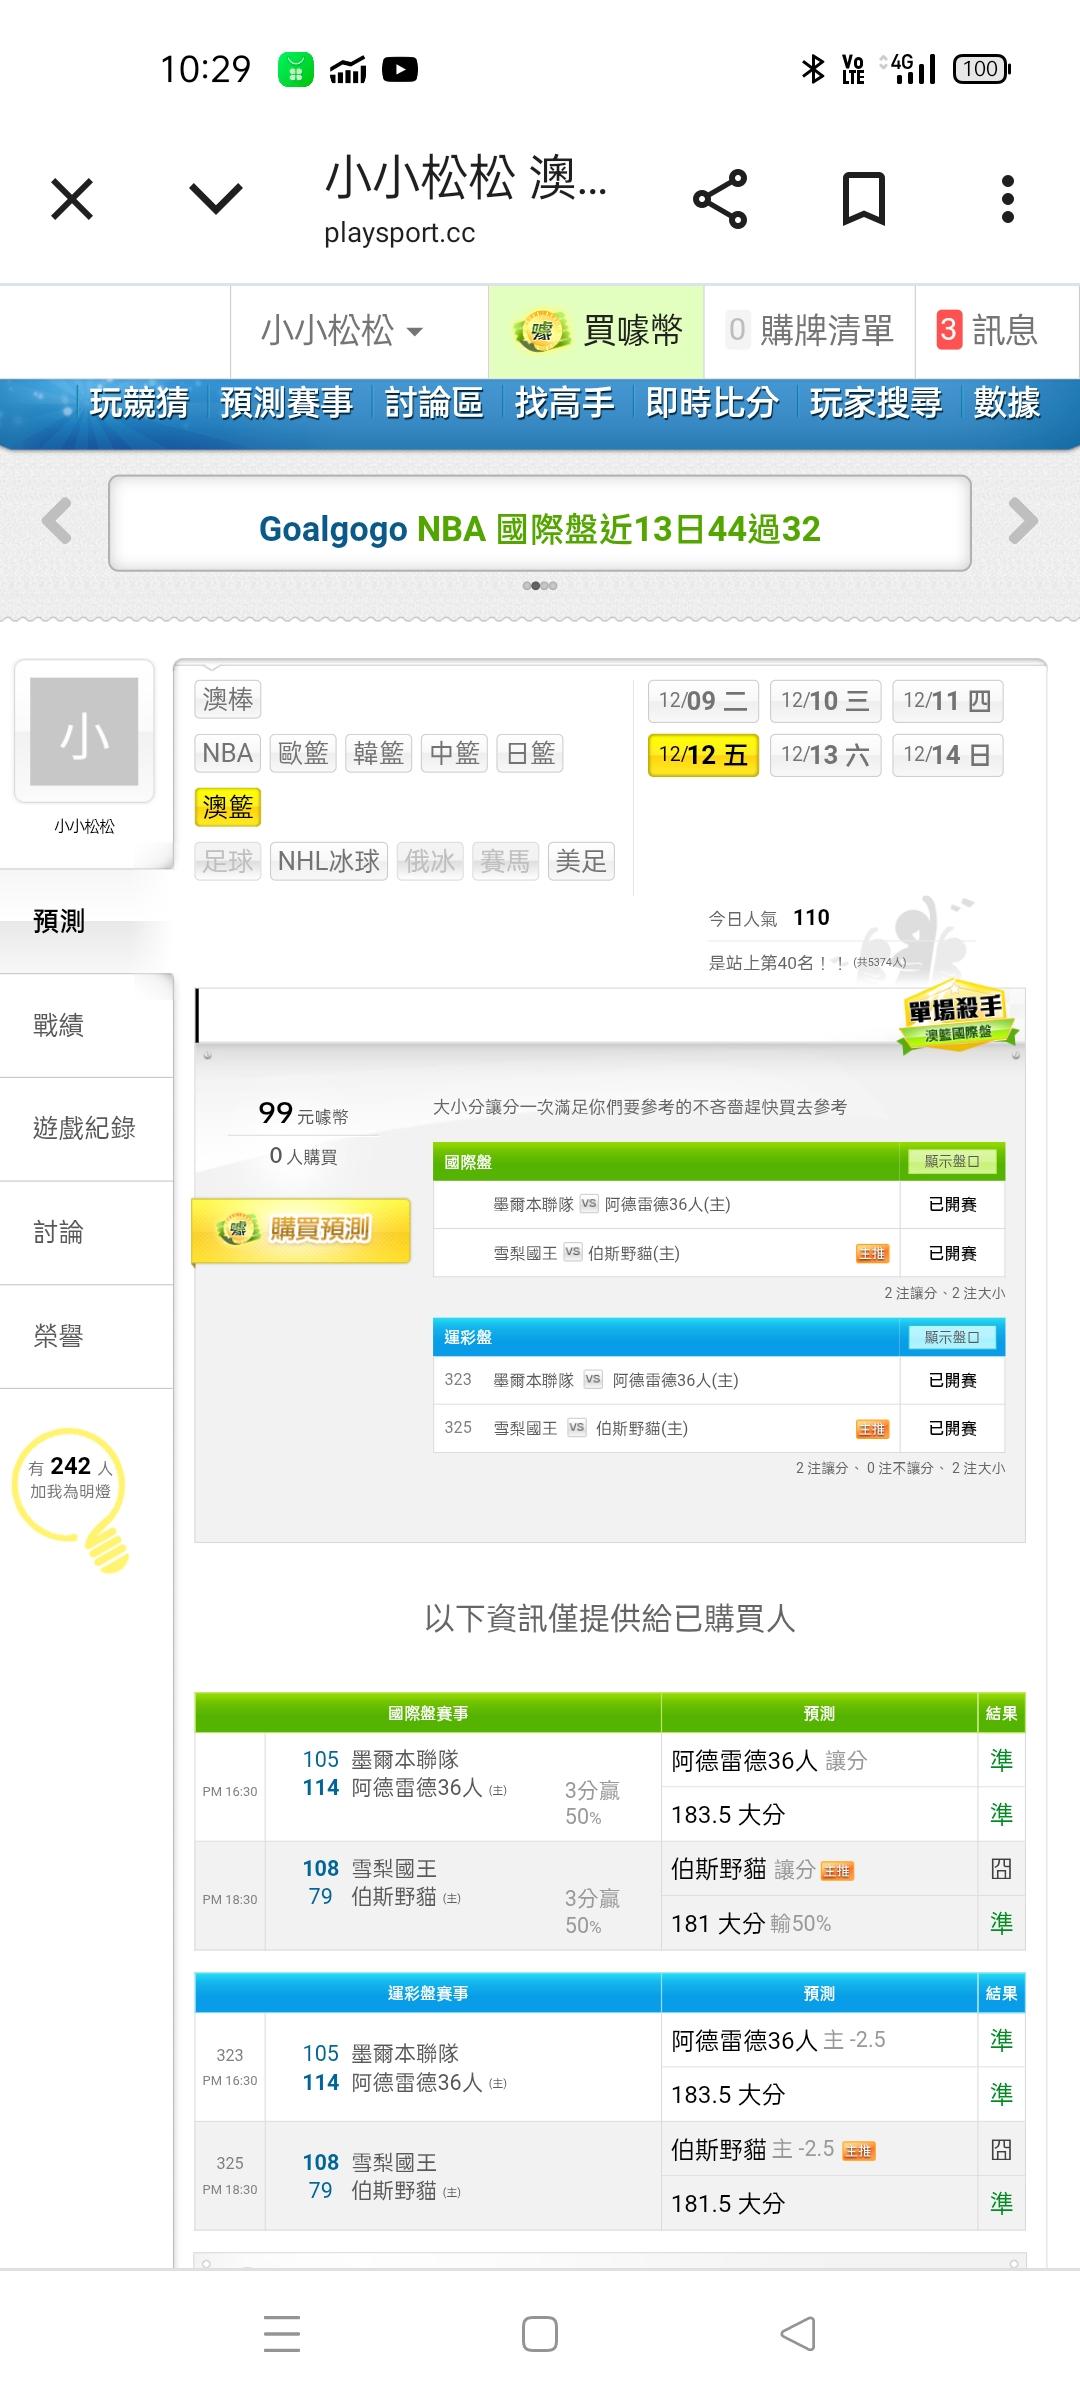The width and height of the screenshot is (1080, 2400).
Task: Expand the downward chevron in browser bar
Action: pos(216,199)
